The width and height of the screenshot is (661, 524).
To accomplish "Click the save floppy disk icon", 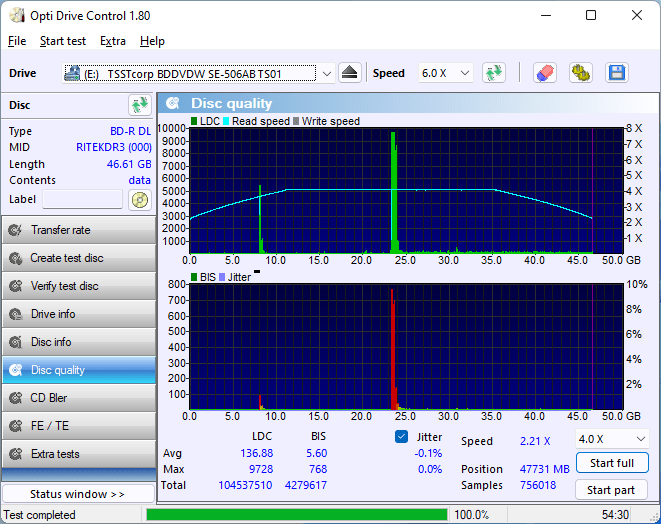I will click(616, 73).
